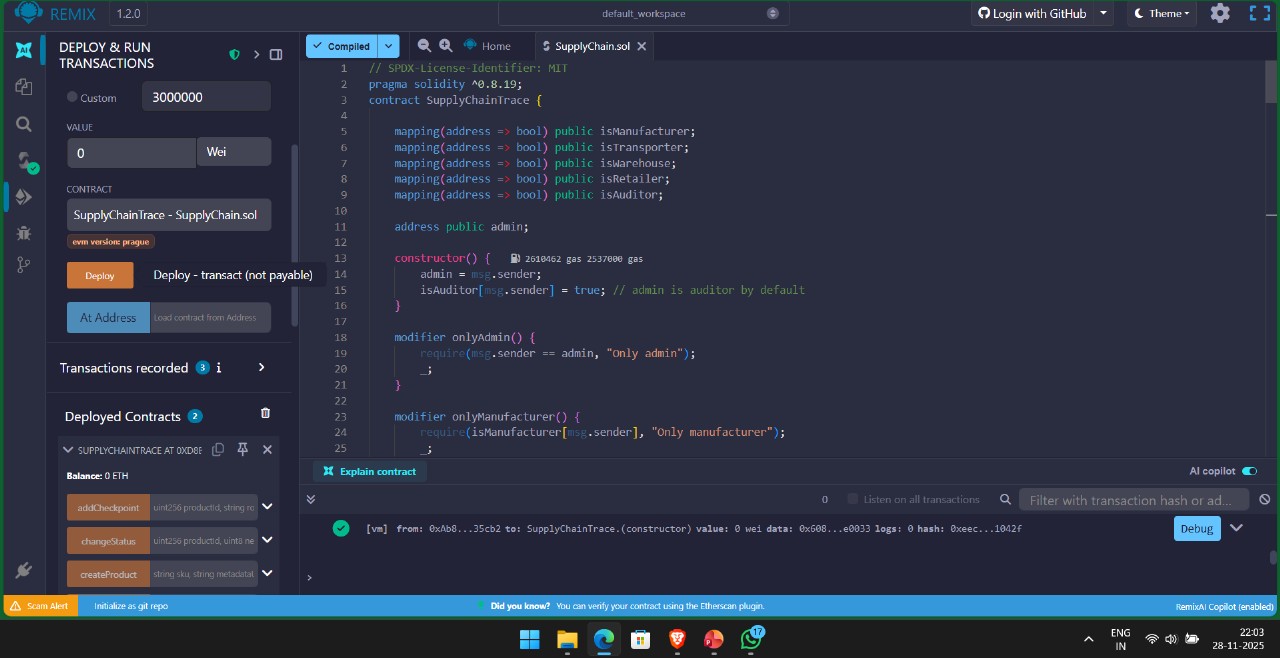This screenshot has width=1280, height=658.
Task: Open contract selector SupplyChainTrace dropdown
Action: tap(169, 215)
